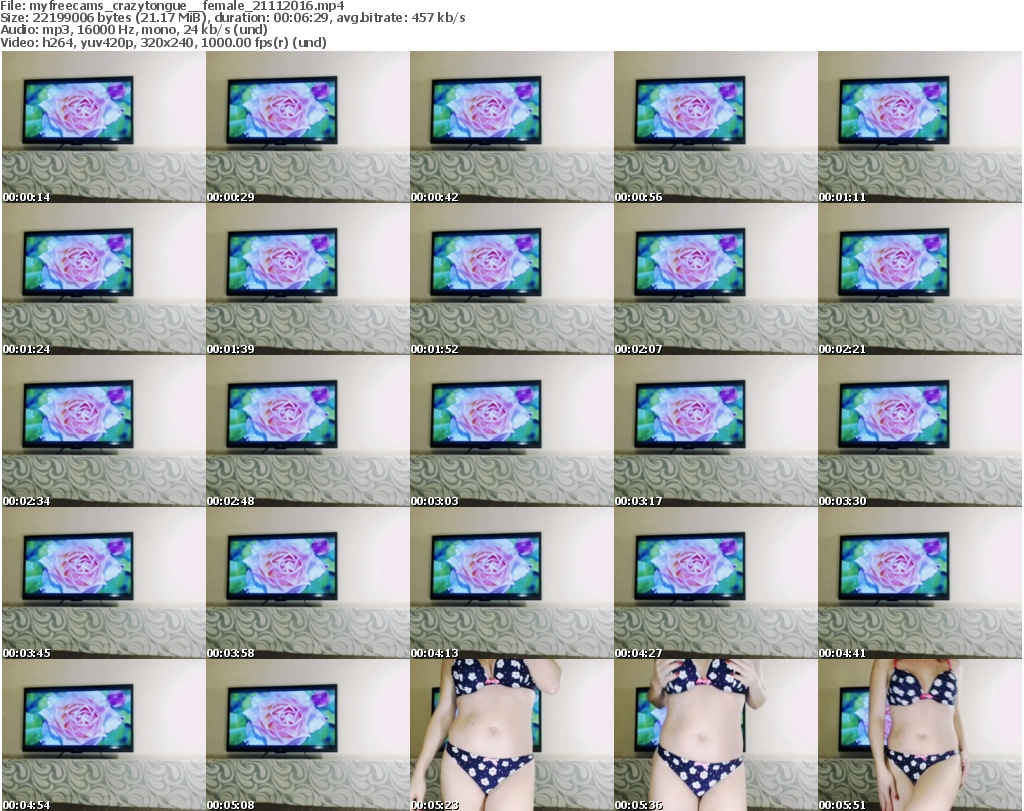Choose the frame at 00:04:41
This screenshot has height=811, width=1024.
click(x=920, y=583)
